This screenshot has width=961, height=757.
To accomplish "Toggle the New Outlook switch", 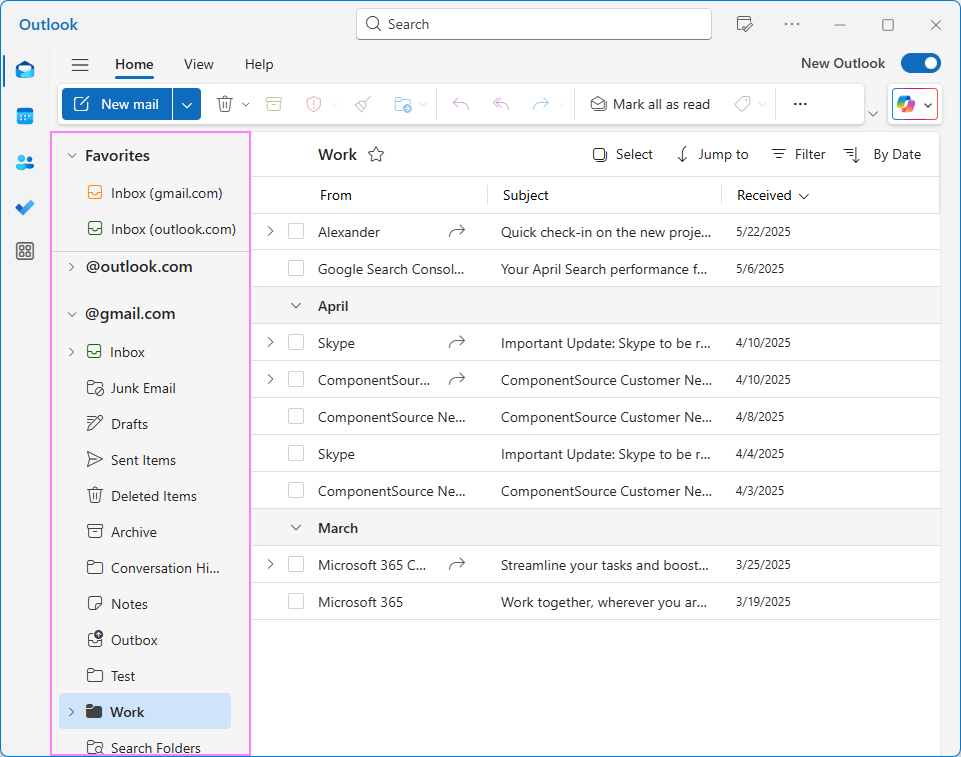I will 921,63.
